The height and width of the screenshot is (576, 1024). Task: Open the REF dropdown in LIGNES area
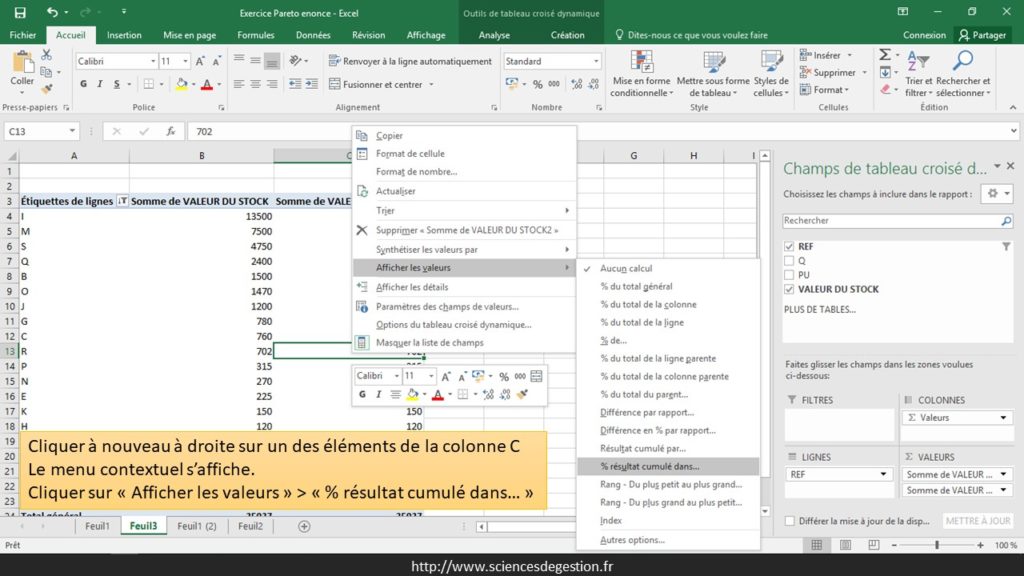884,474
